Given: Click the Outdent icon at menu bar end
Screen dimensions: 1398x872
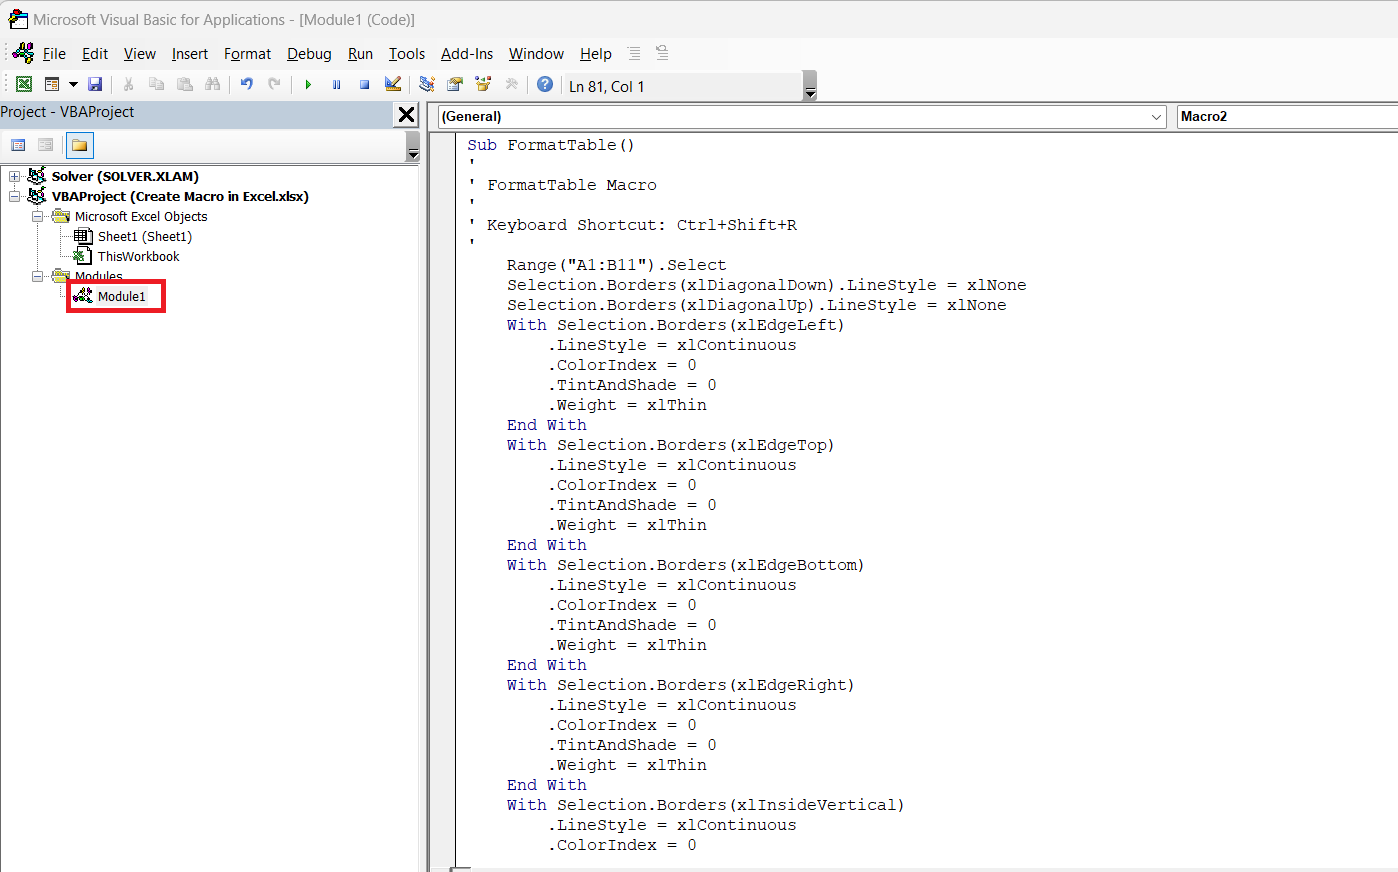Looking at the screenshot, I should pyautogui.click(x=662, y=53).
